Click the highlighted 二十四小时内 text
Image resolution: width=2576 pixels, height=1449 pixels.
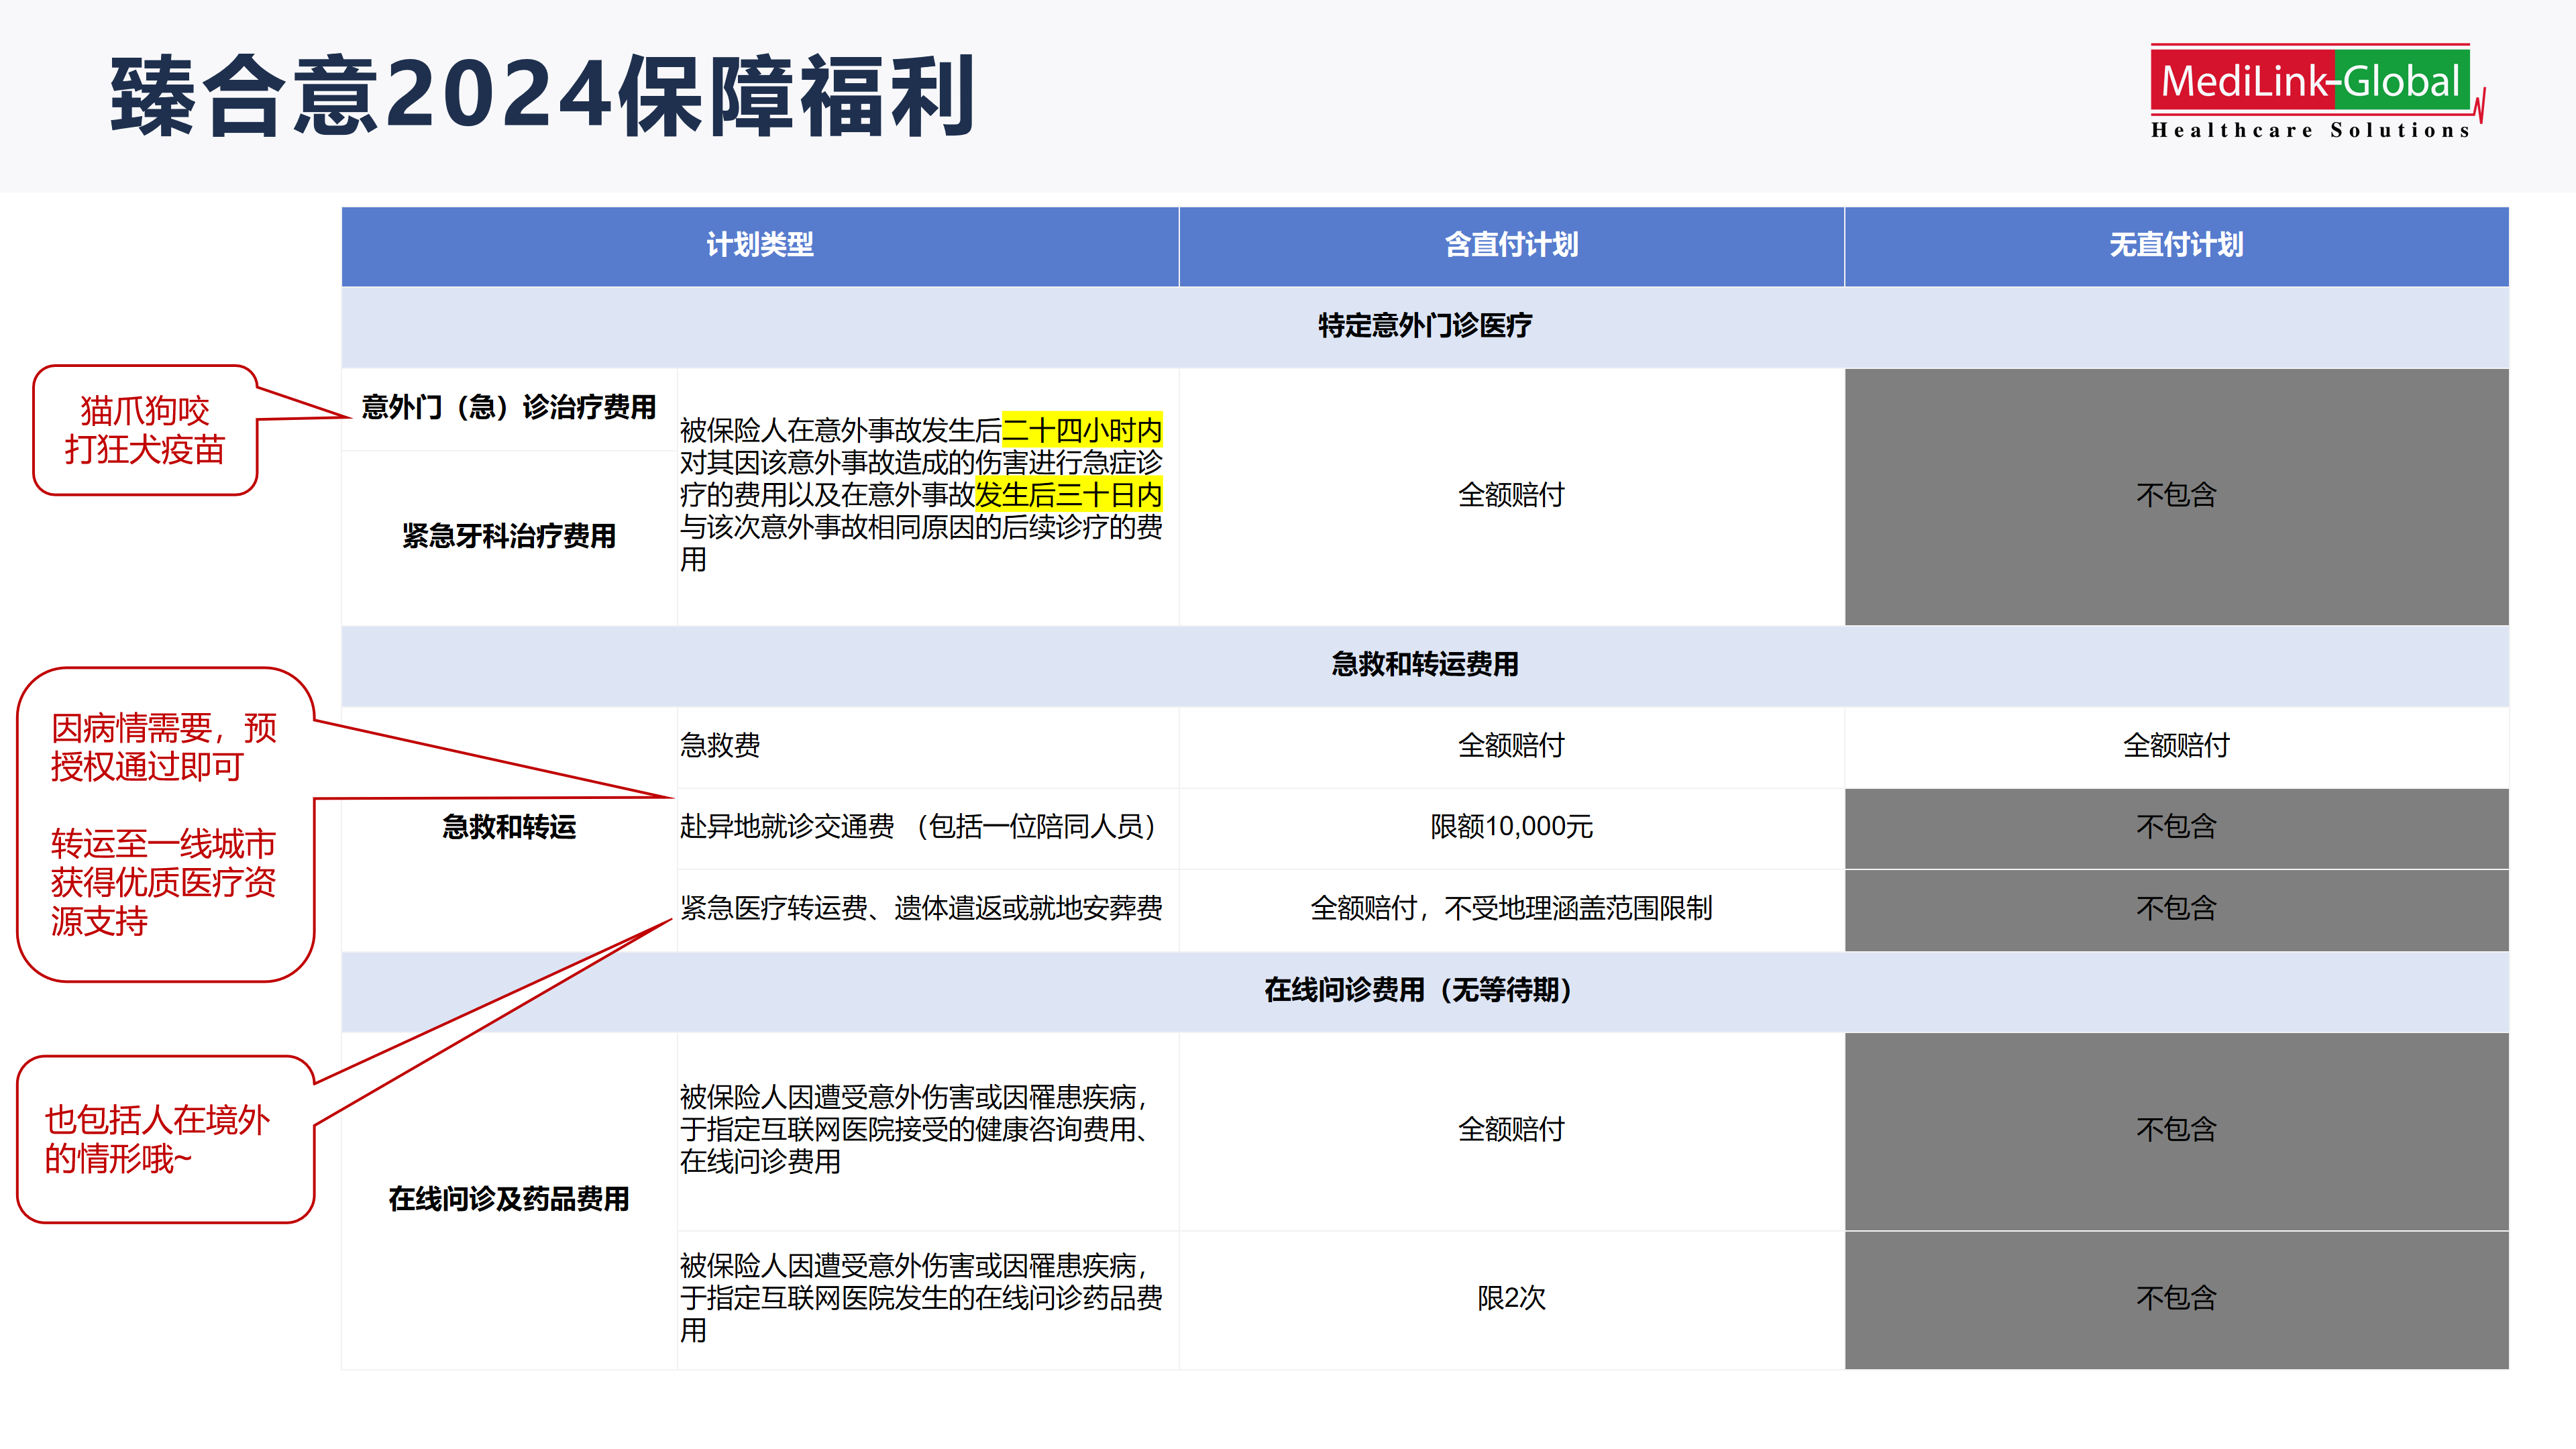tap(1081, 431)
